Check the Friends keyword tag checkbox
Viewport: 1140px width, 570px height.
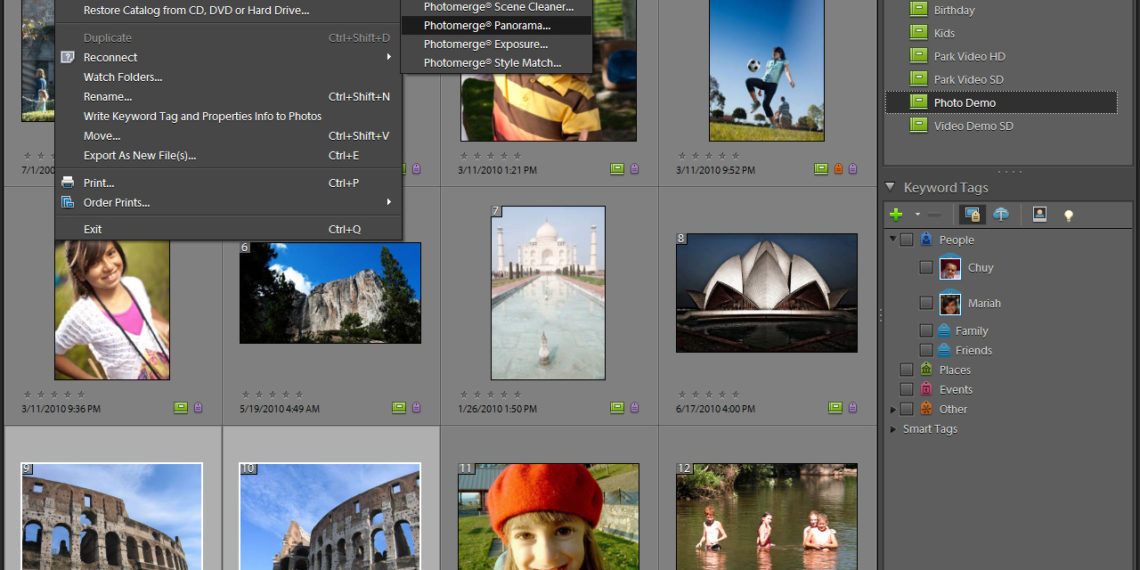[x=926, y=350]
